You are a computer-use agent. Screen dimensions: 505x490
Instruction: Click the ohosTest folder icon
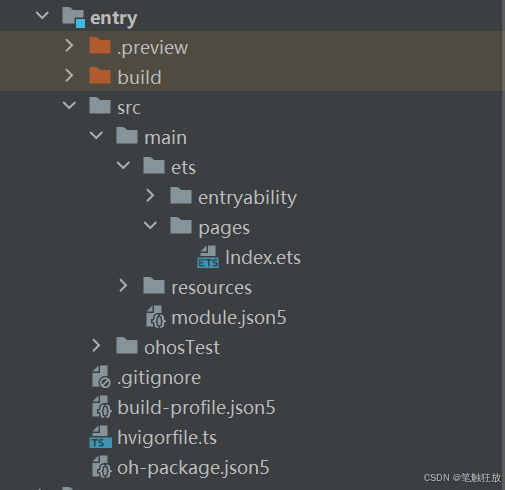127,346
